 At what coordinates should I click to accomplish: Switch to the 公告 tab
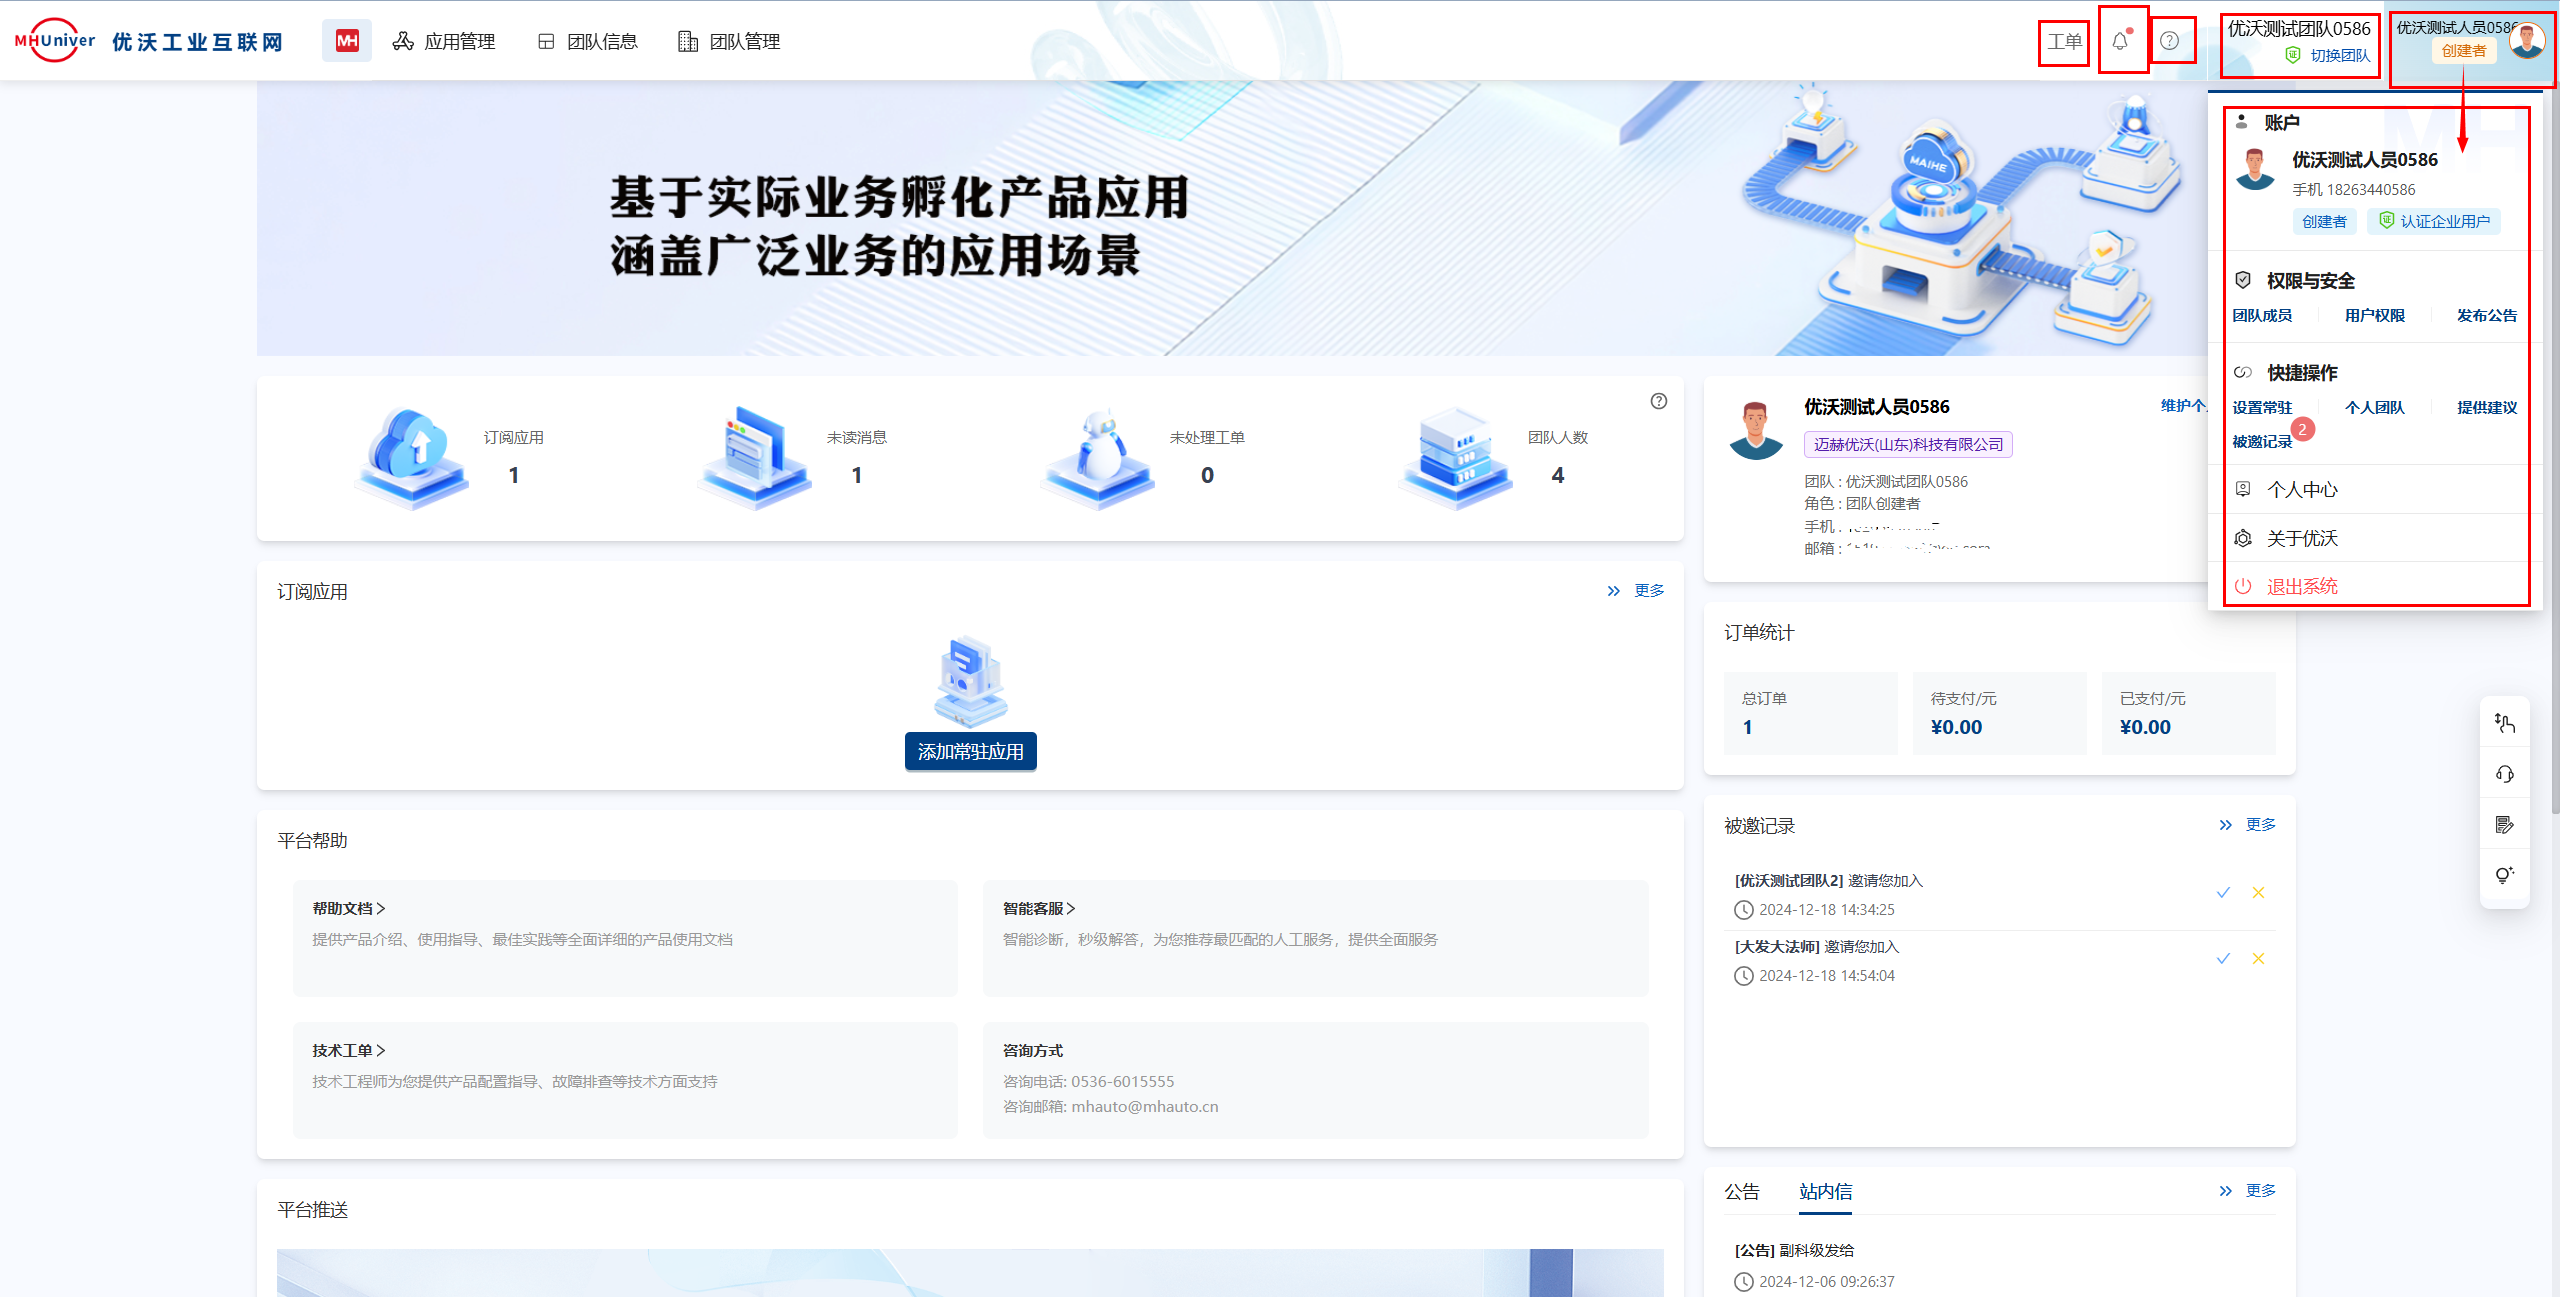point(1741,1191)
